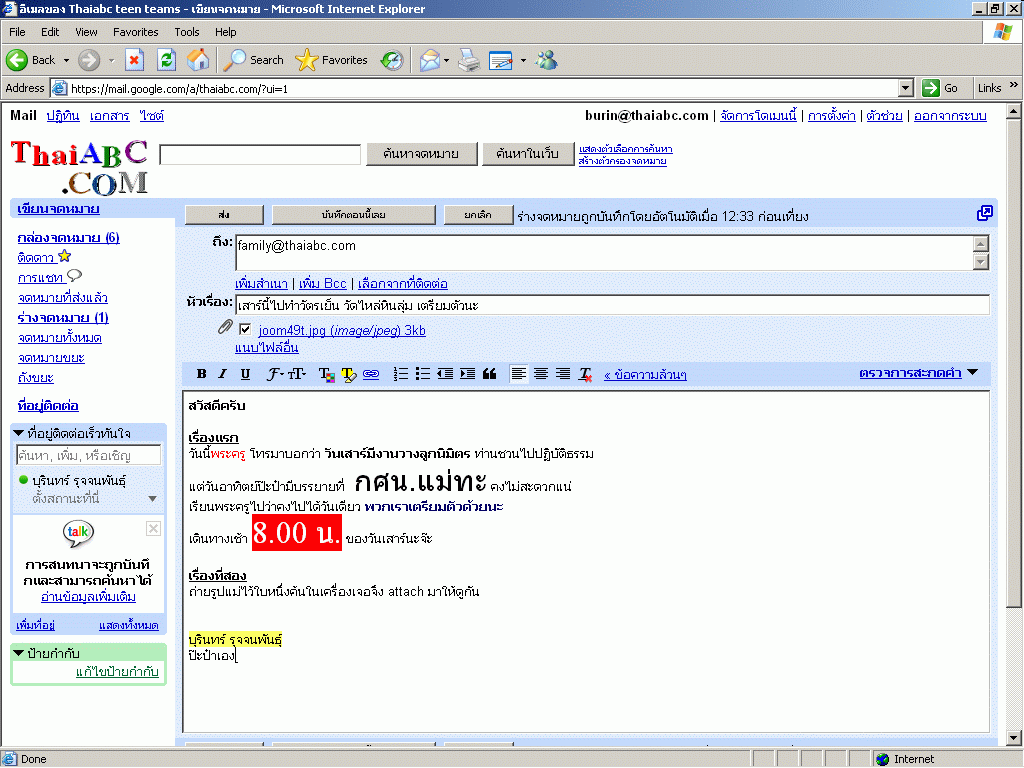Open the Favorites menu in menu bar
This screenshot has width=1024, height=768.
point(135,32)
